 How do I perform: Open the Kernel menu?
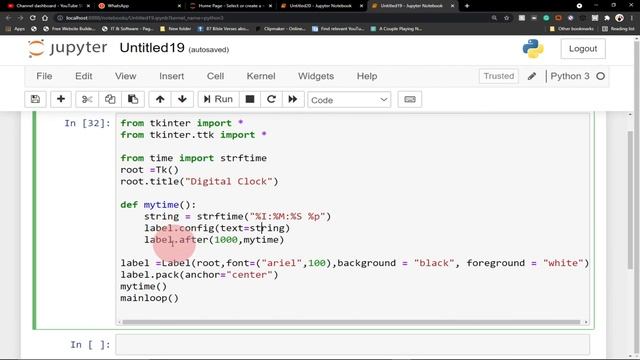point(261,76)
